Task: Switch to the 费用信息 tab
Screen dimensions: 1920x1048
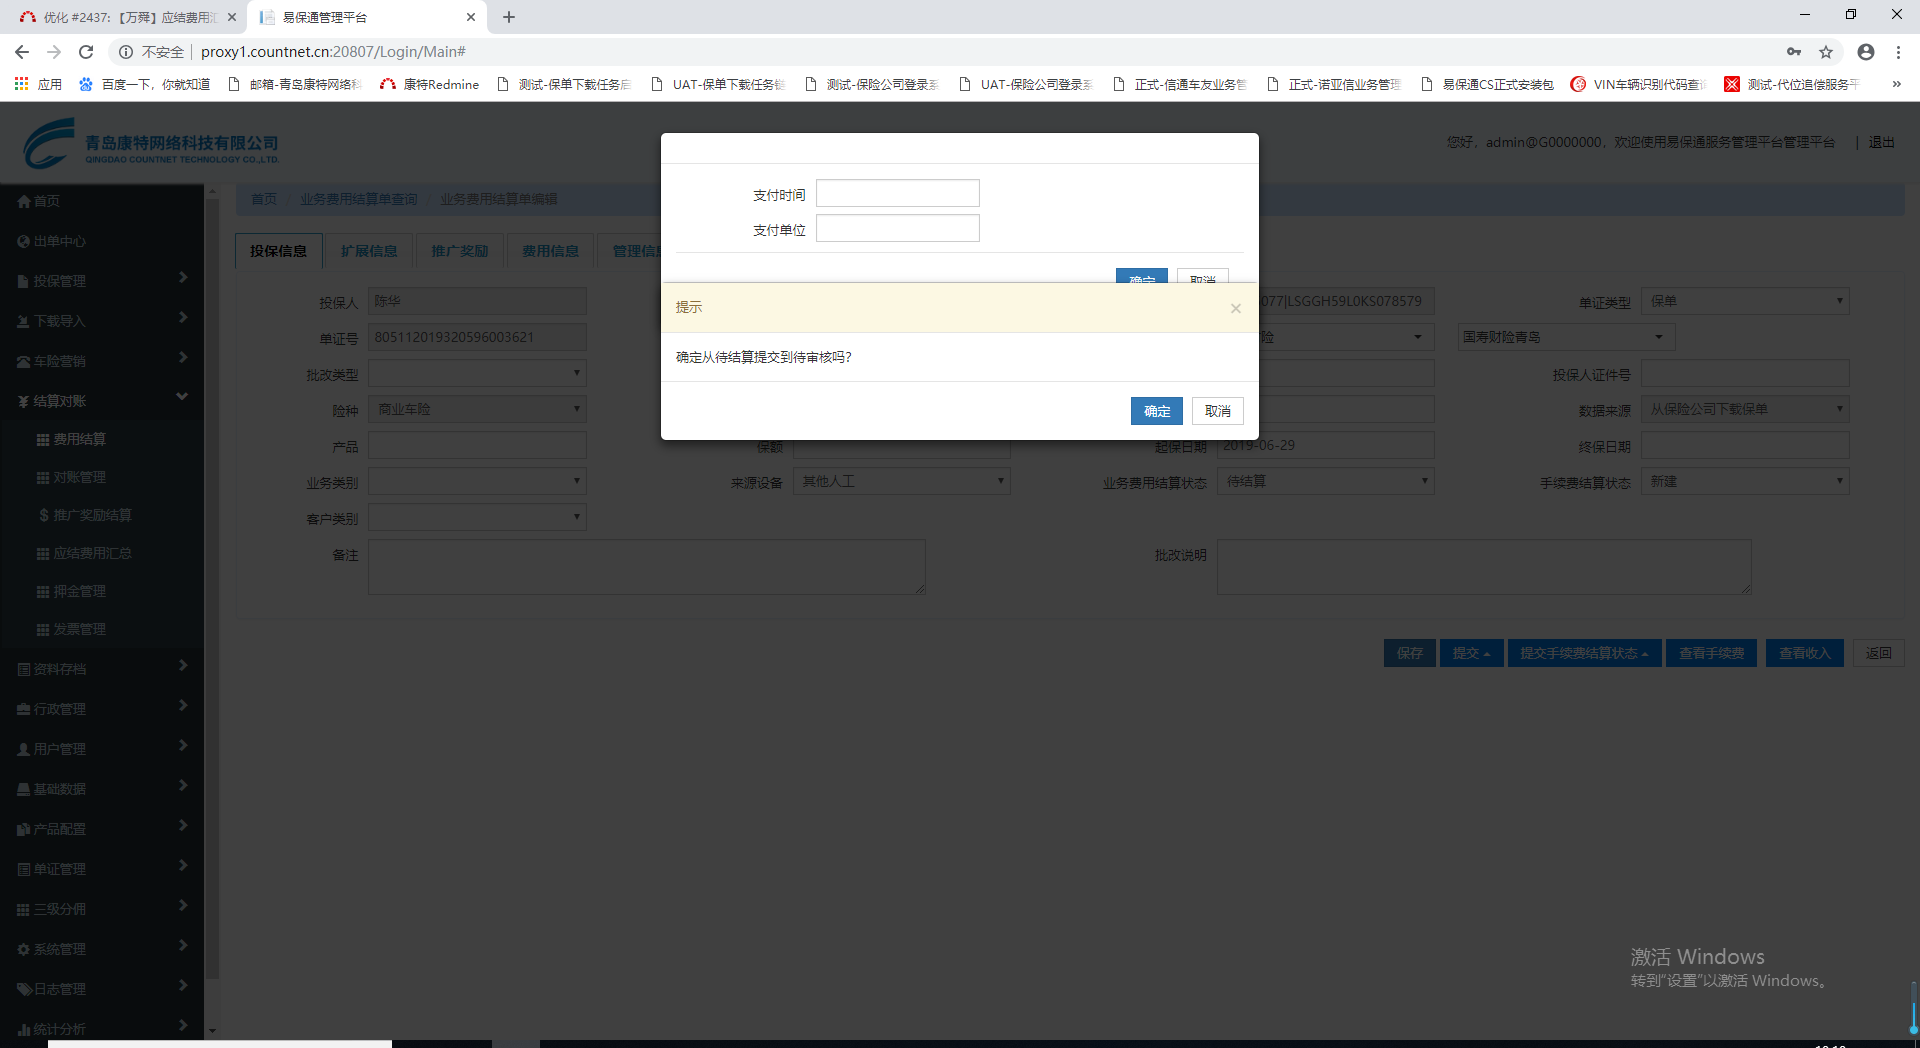Action: [x=551, y=251]
